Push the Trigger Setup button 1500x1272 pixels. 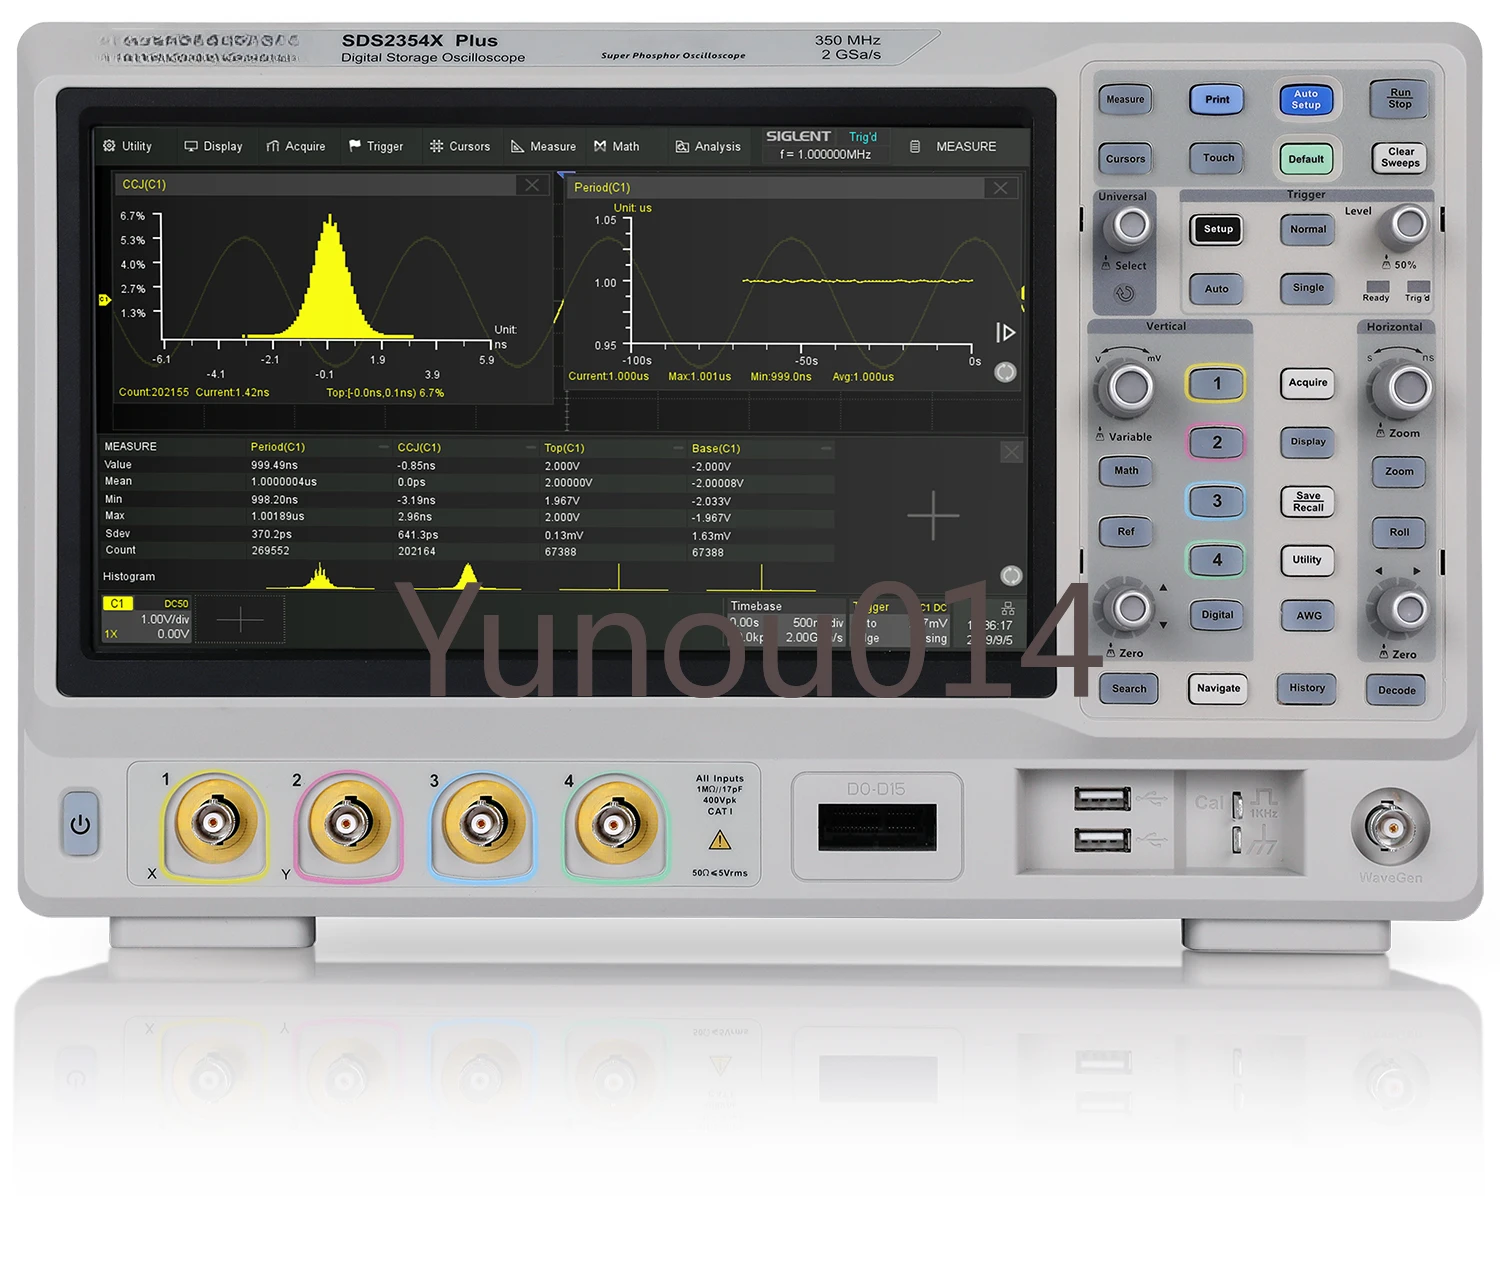click(x=1218, y=229)
